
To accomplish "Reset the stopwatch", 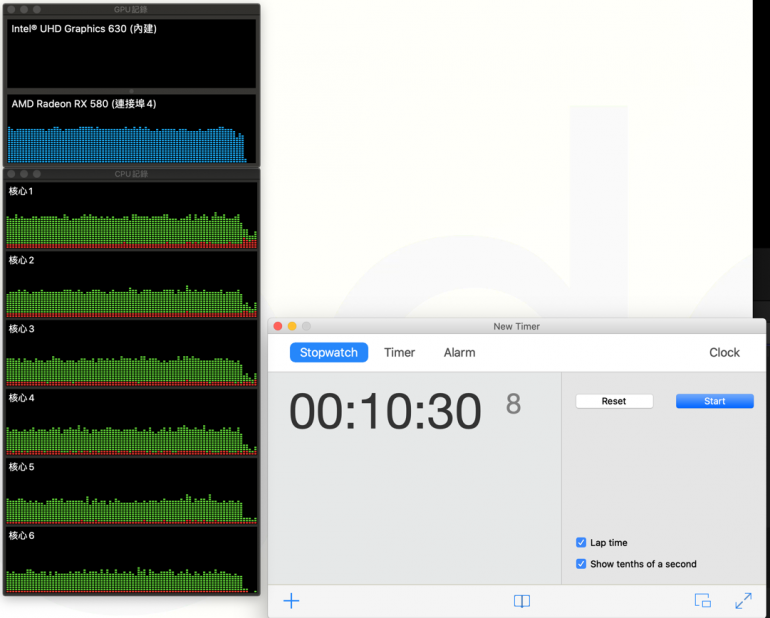I will (614, 401).
